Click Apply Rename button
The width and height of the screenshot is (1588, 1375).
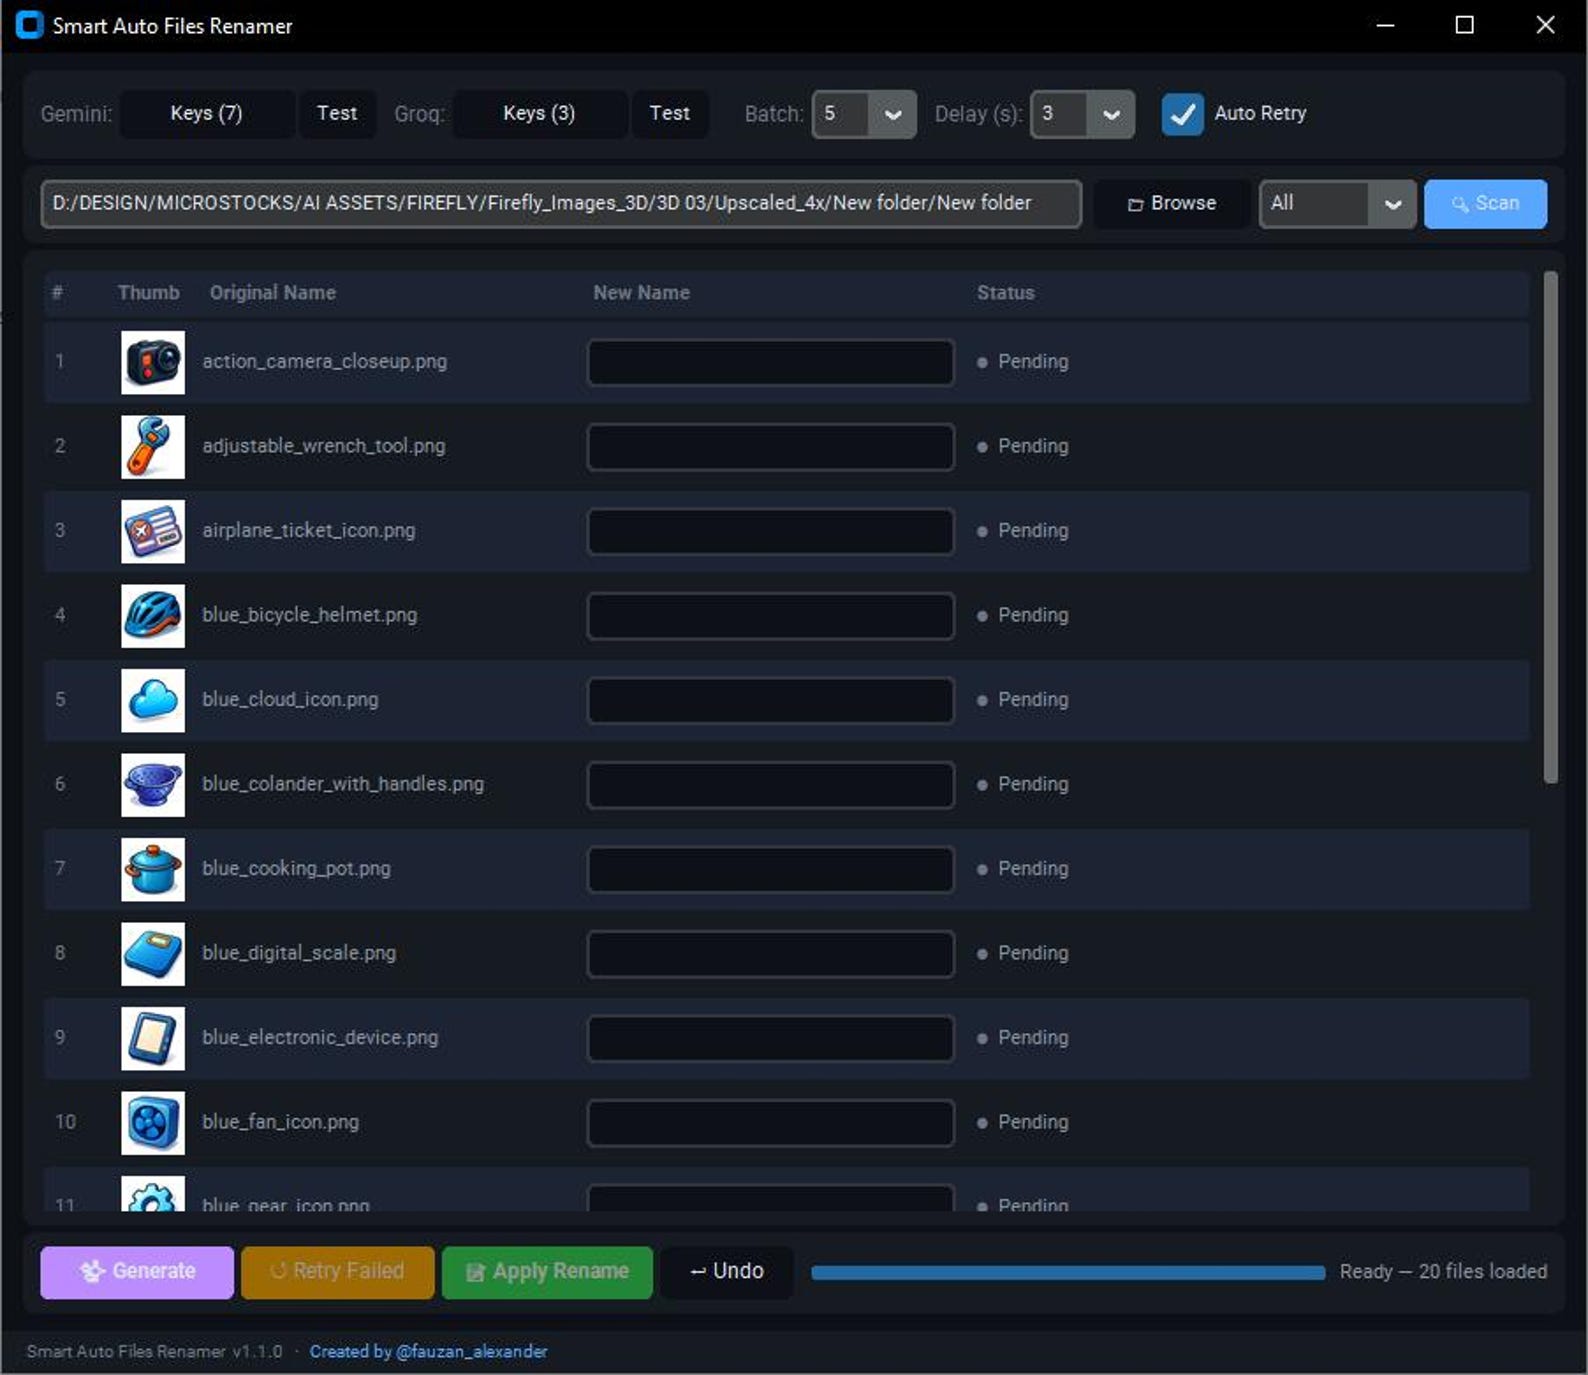[547, 1272]
